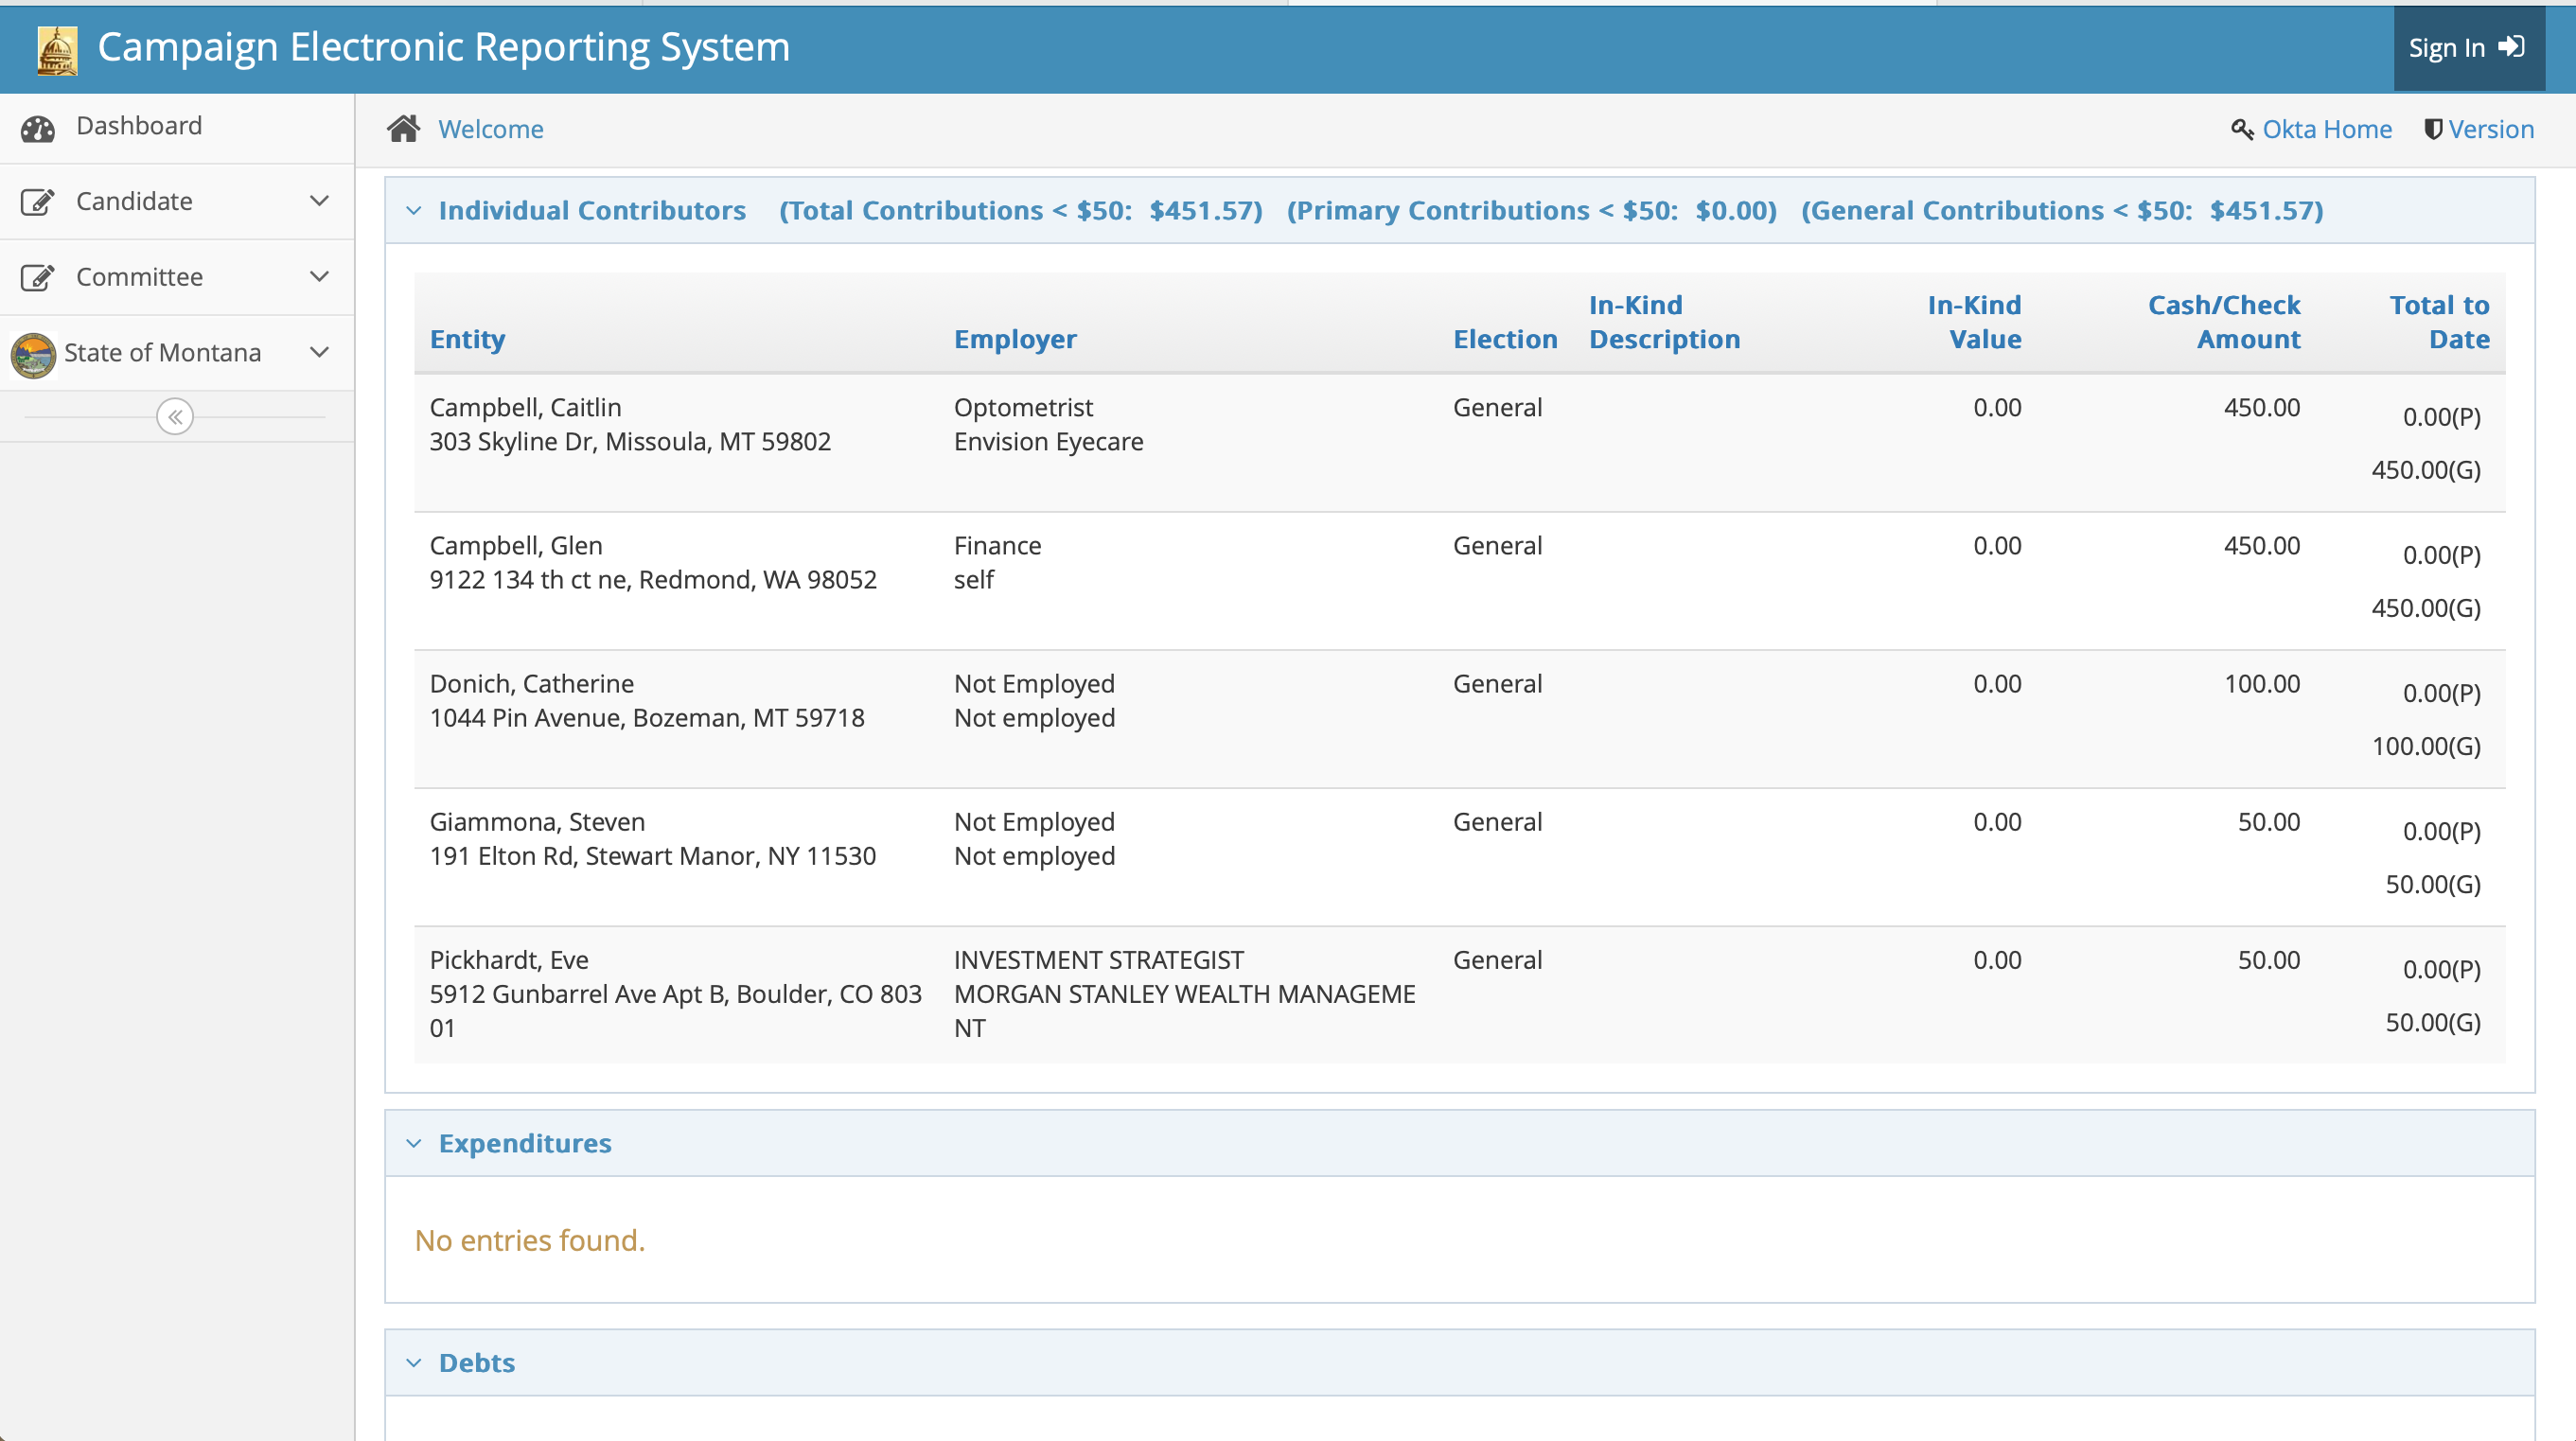The width and height of the screenshot is (2576, 1441).
Task: Sort by Cash/Check Amount column header
Action: coord(2224,322)
